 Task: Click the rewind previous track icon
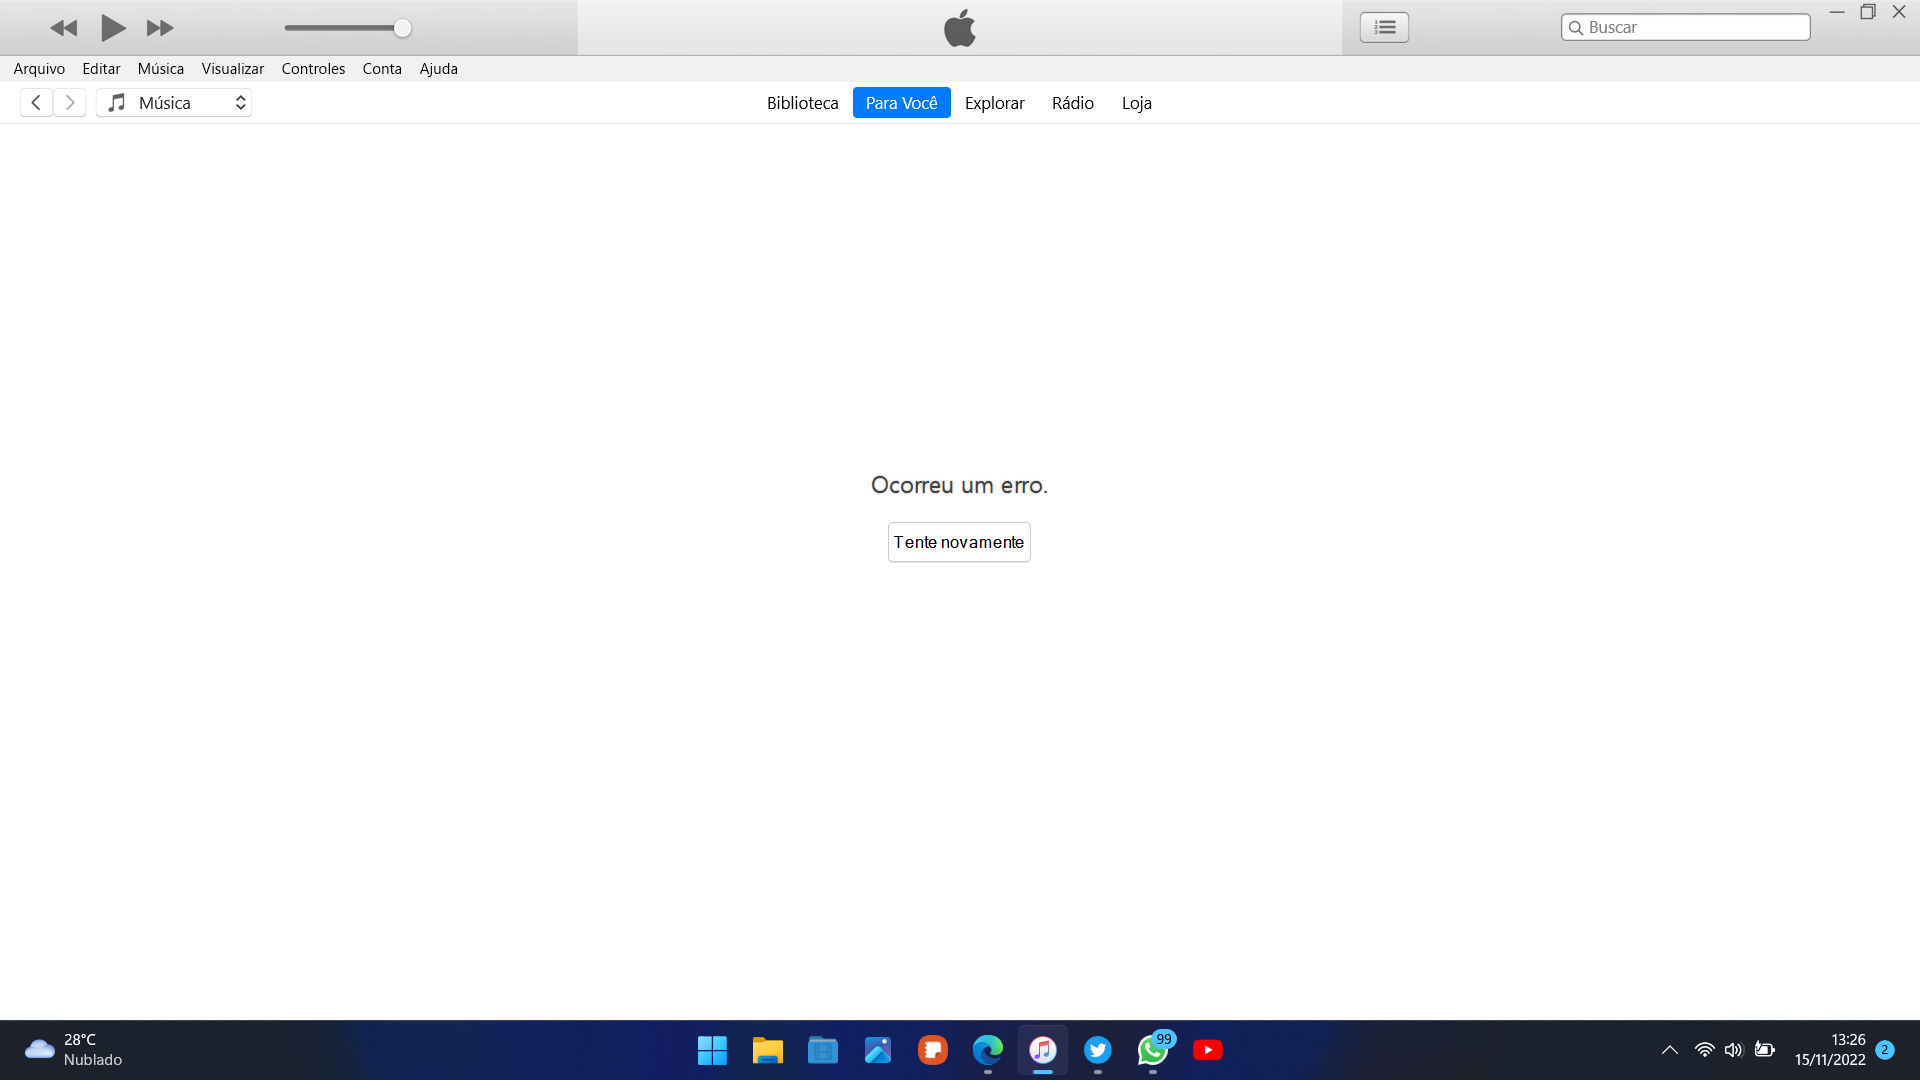64,28
